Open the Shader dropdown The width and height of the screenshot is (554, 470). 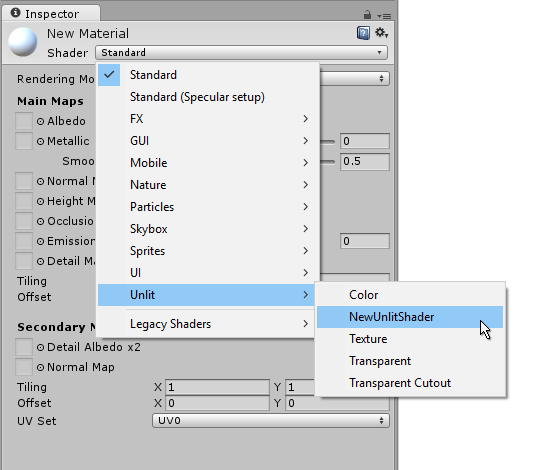coord(241,53)
